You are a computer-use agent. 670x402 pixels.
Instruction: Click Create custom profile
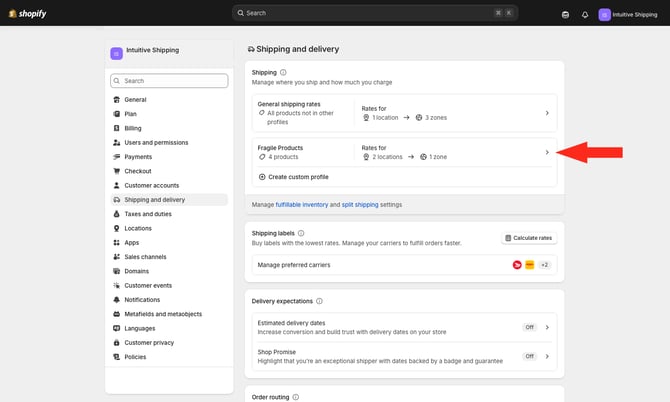[x=294, y=177]
